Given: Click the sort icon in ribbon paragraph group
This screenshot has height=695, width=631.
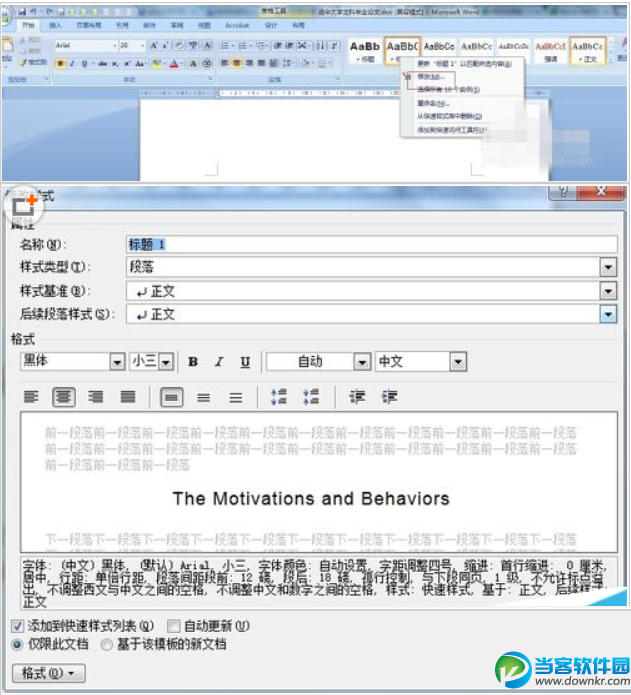Looking at the screenshot, I should tap(320, 46).
